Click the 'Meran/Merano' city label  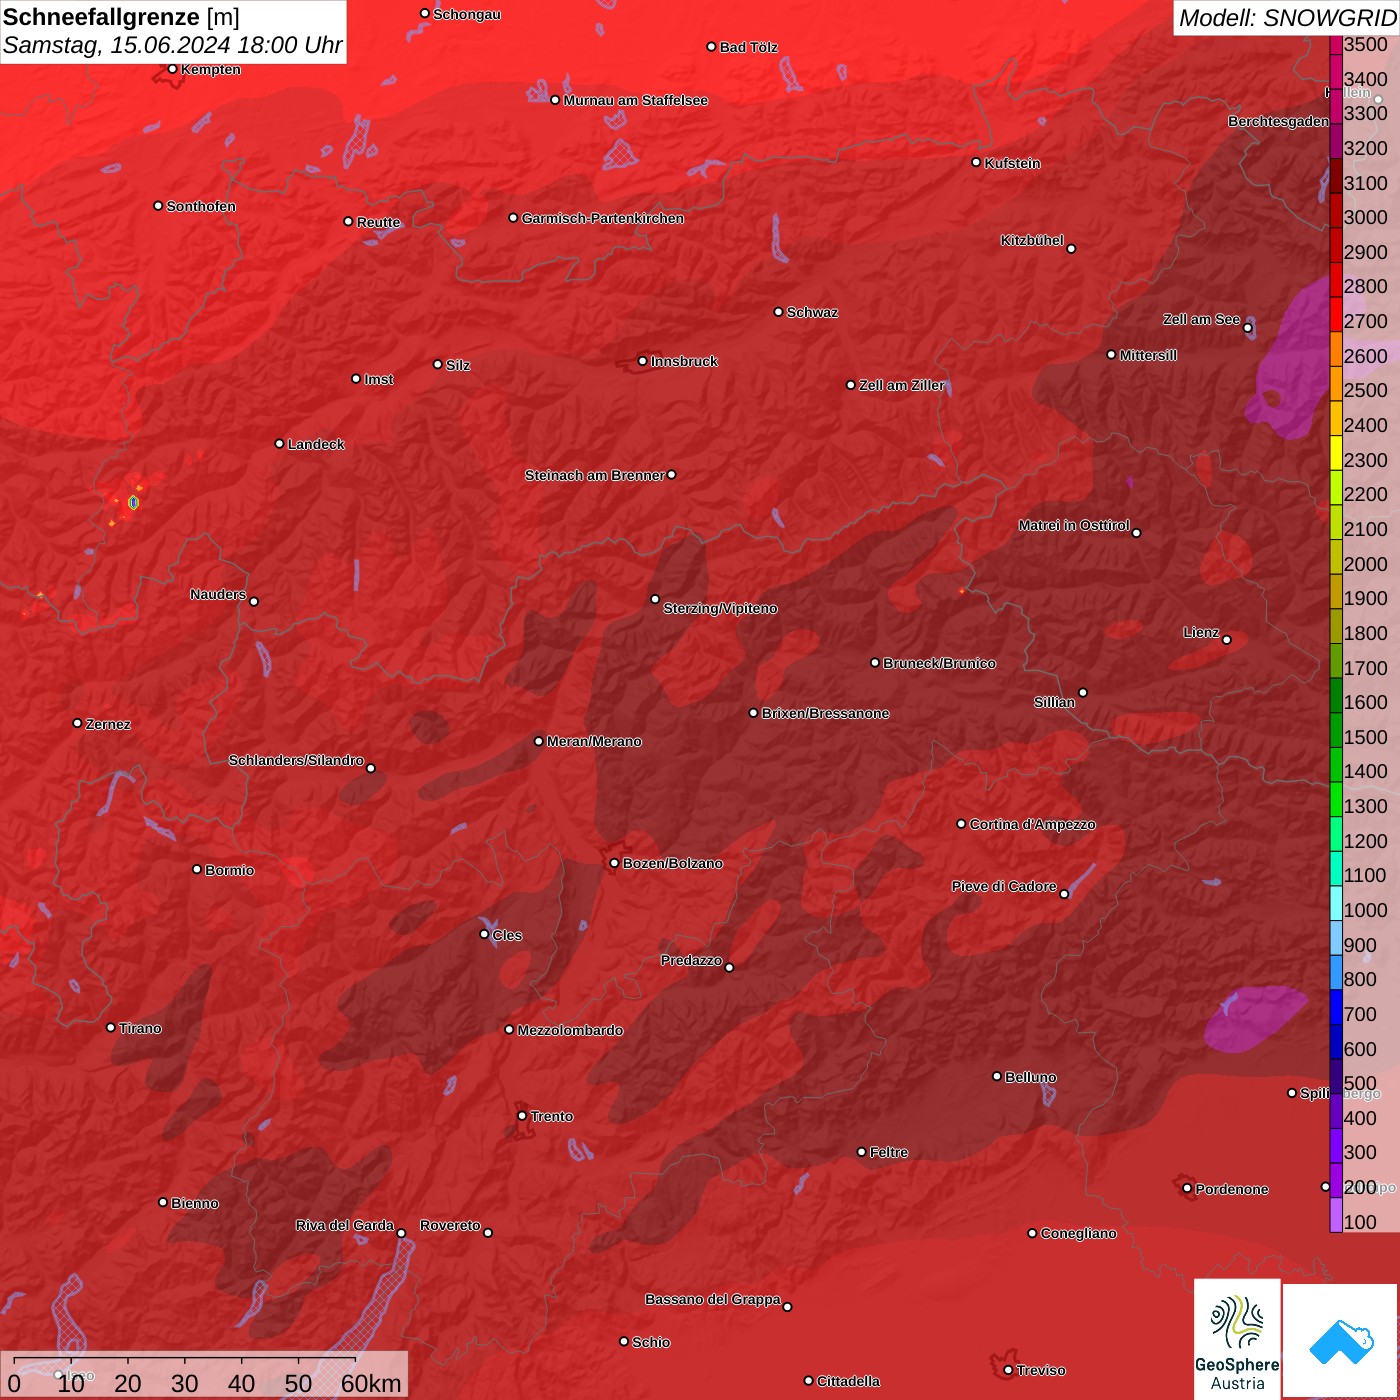click(x=594, y=741)
